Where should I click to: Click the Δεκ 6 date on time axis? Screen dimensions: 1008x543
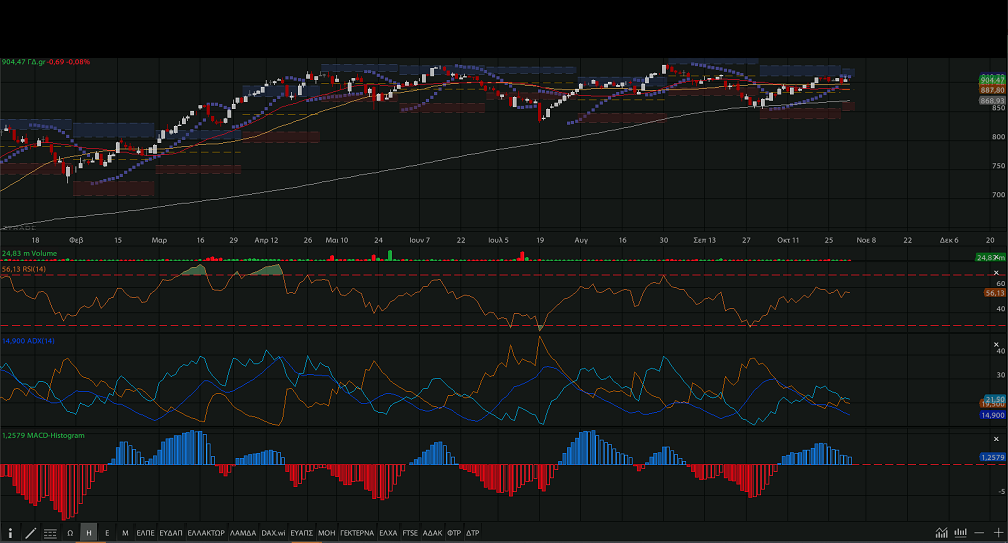tap(949, 240)
